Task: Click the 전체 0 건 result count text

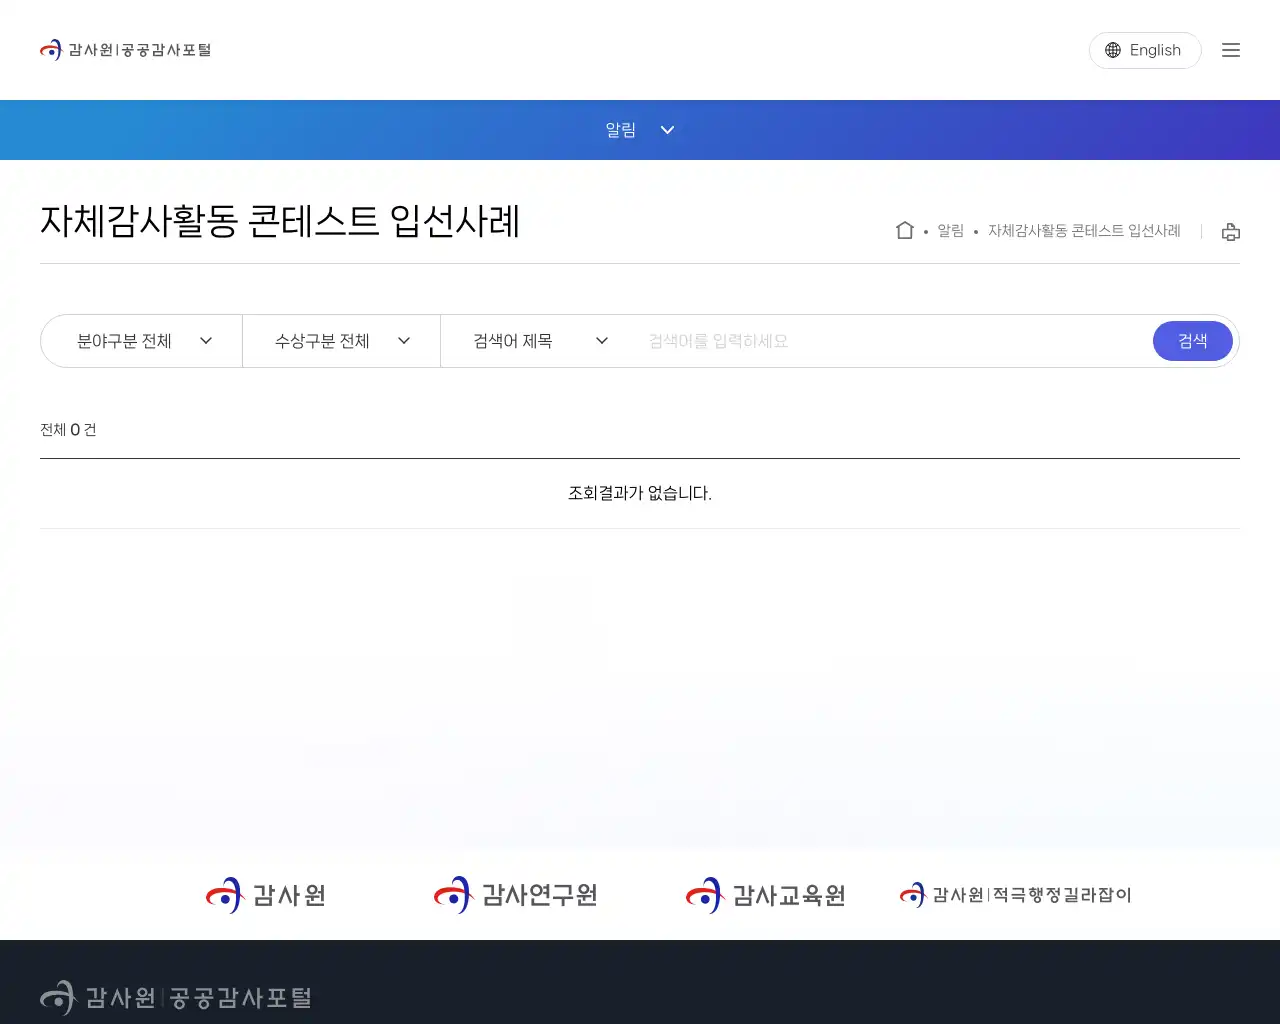Action: pyautogui.click(x=68, y=429)
